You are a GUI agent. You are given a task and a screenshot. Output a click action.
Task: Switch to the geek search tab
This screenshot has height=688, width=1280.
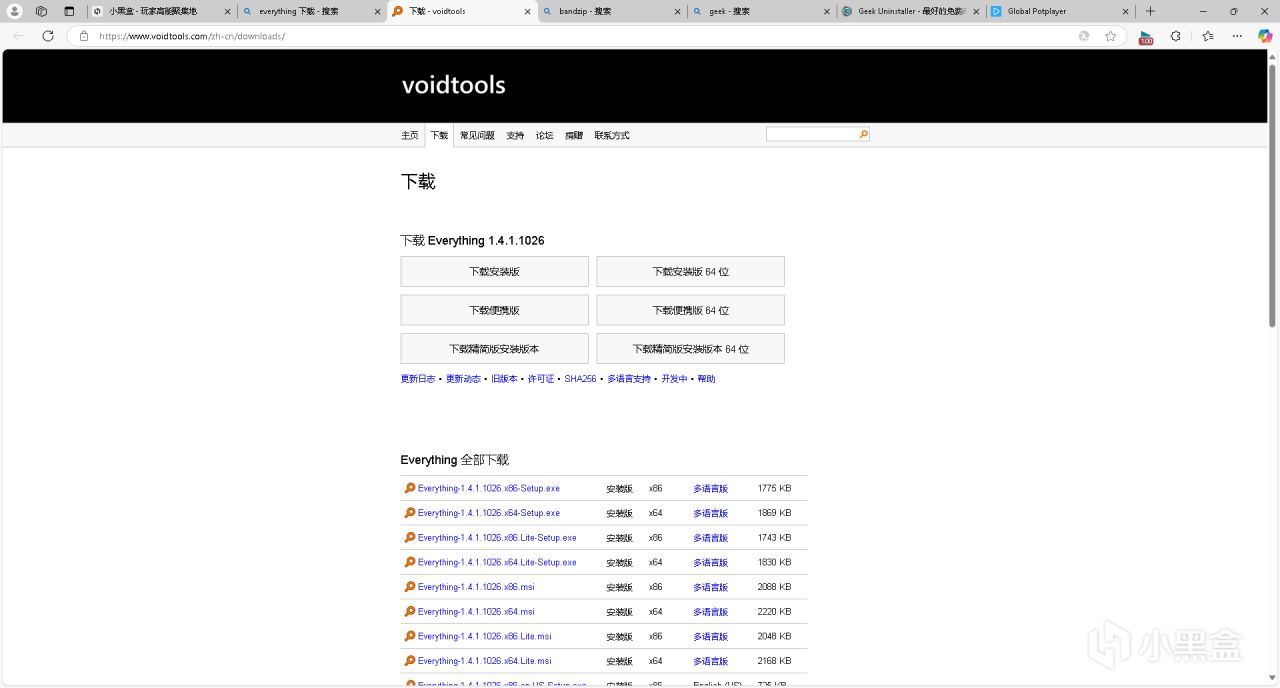(x=760, y=11)
